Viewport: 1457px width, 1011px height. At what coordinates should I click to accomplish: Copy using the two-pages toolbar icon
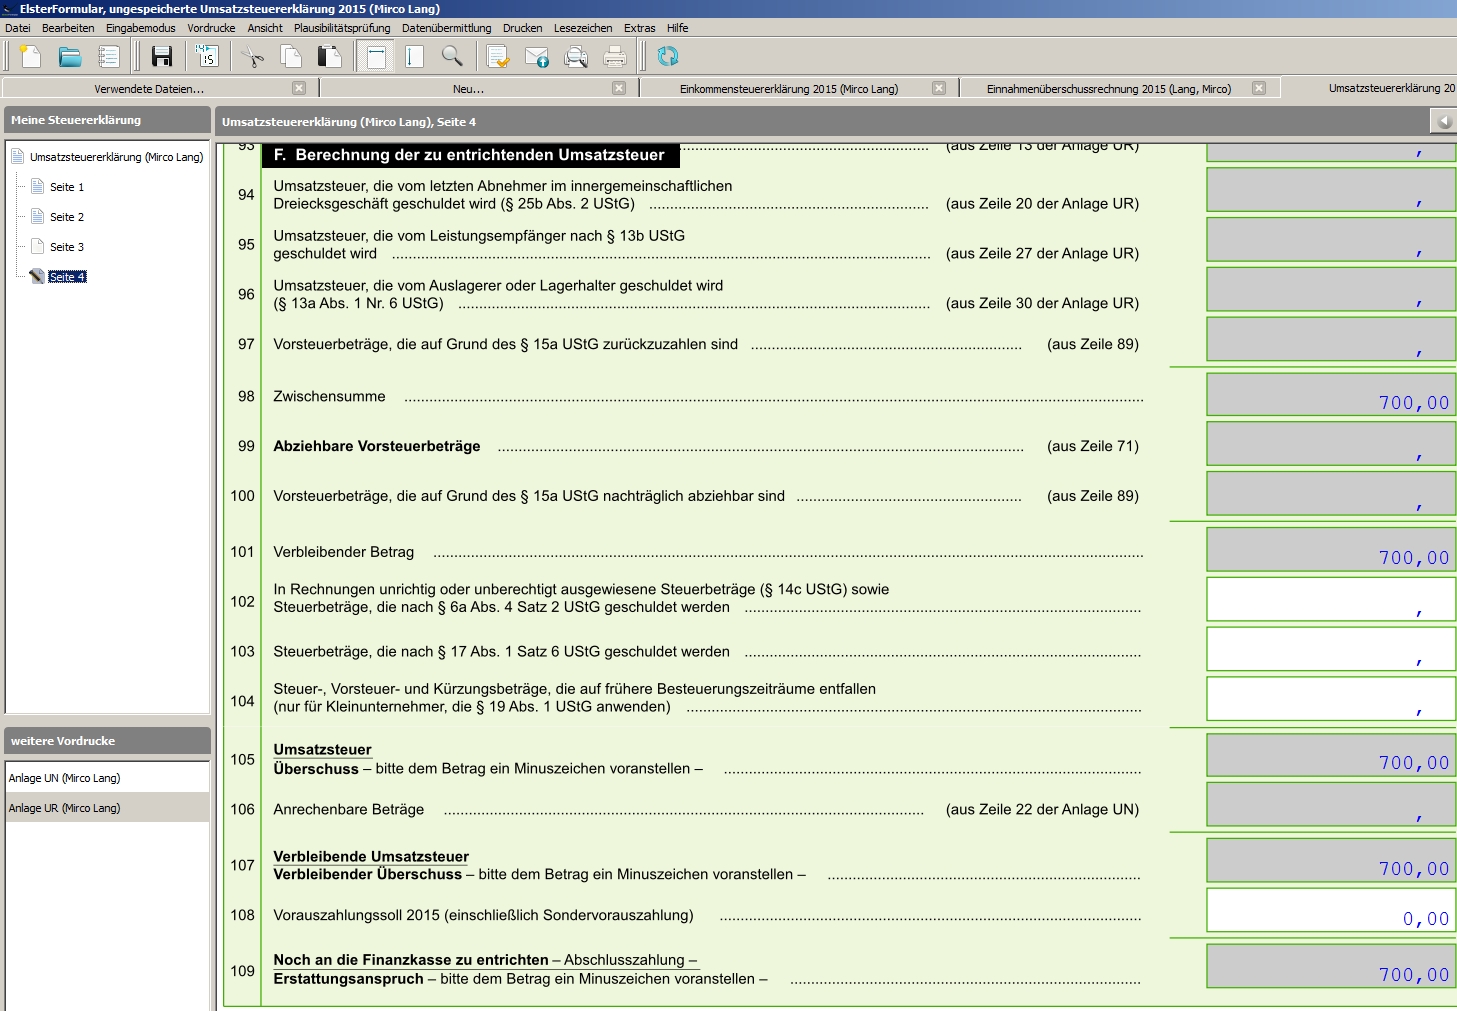[x=291, y=57]
